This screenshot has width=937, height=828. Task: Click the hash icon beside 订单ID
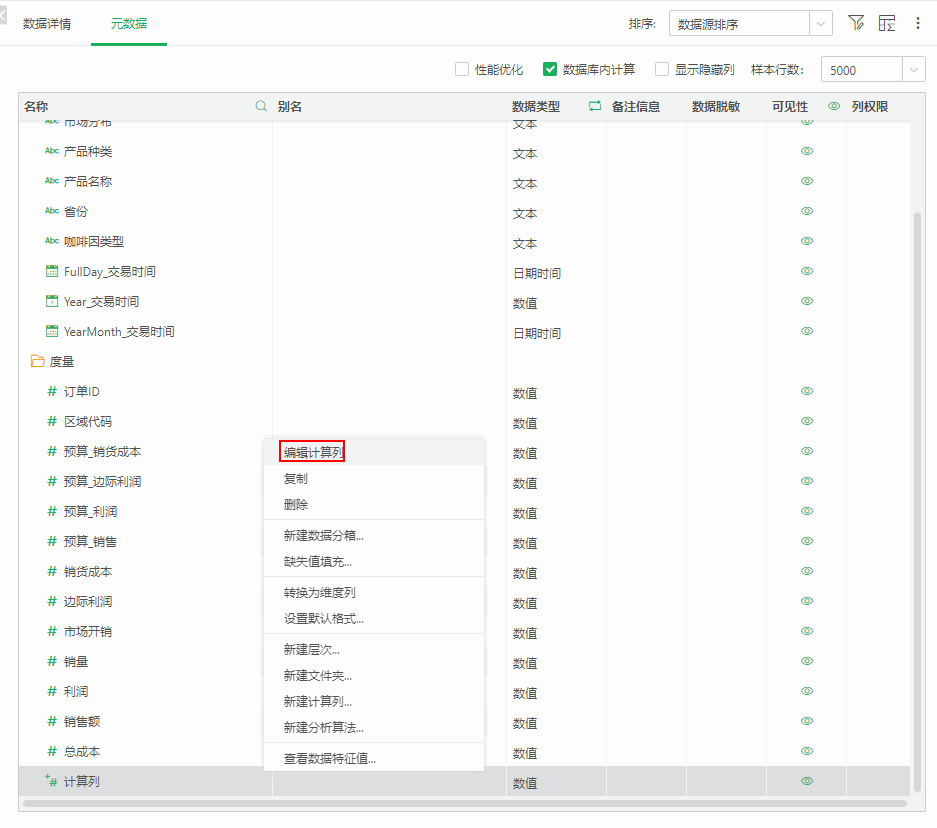tap(52, 391)
